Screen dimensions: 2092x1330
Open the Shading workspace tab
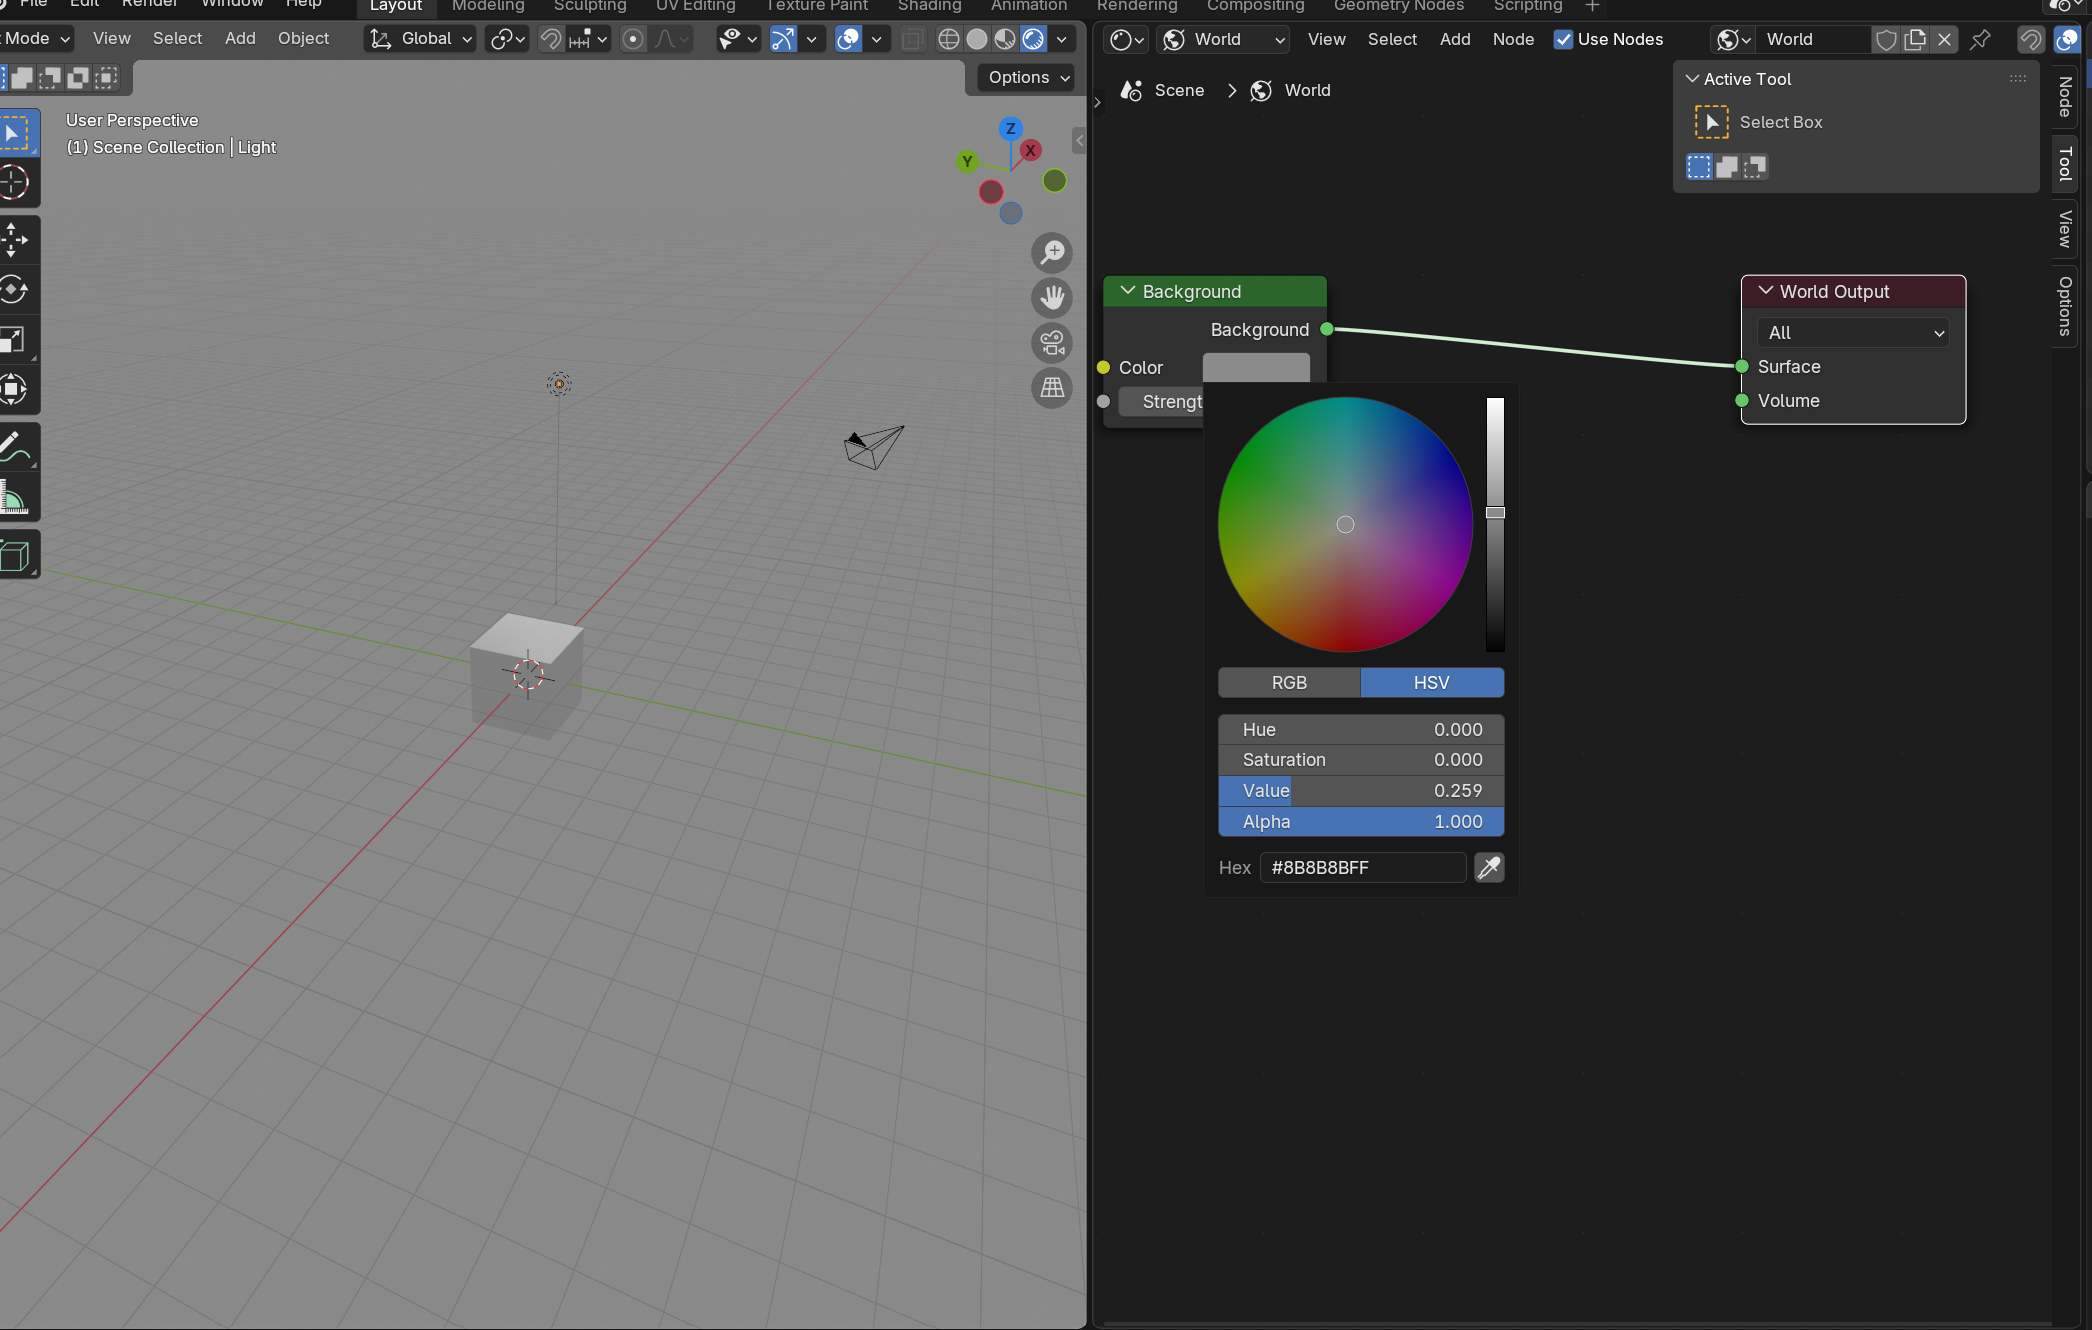coord(929,6)
